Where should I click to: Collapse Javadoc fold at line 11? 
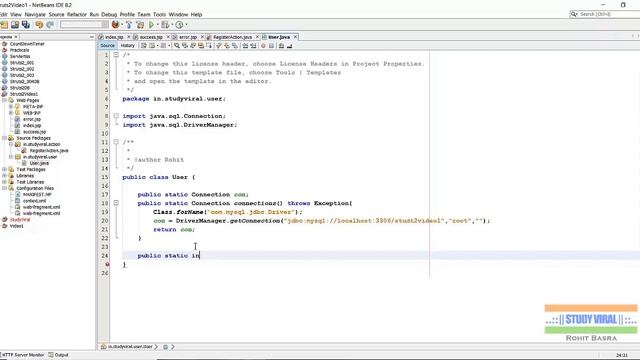[116, 142]
